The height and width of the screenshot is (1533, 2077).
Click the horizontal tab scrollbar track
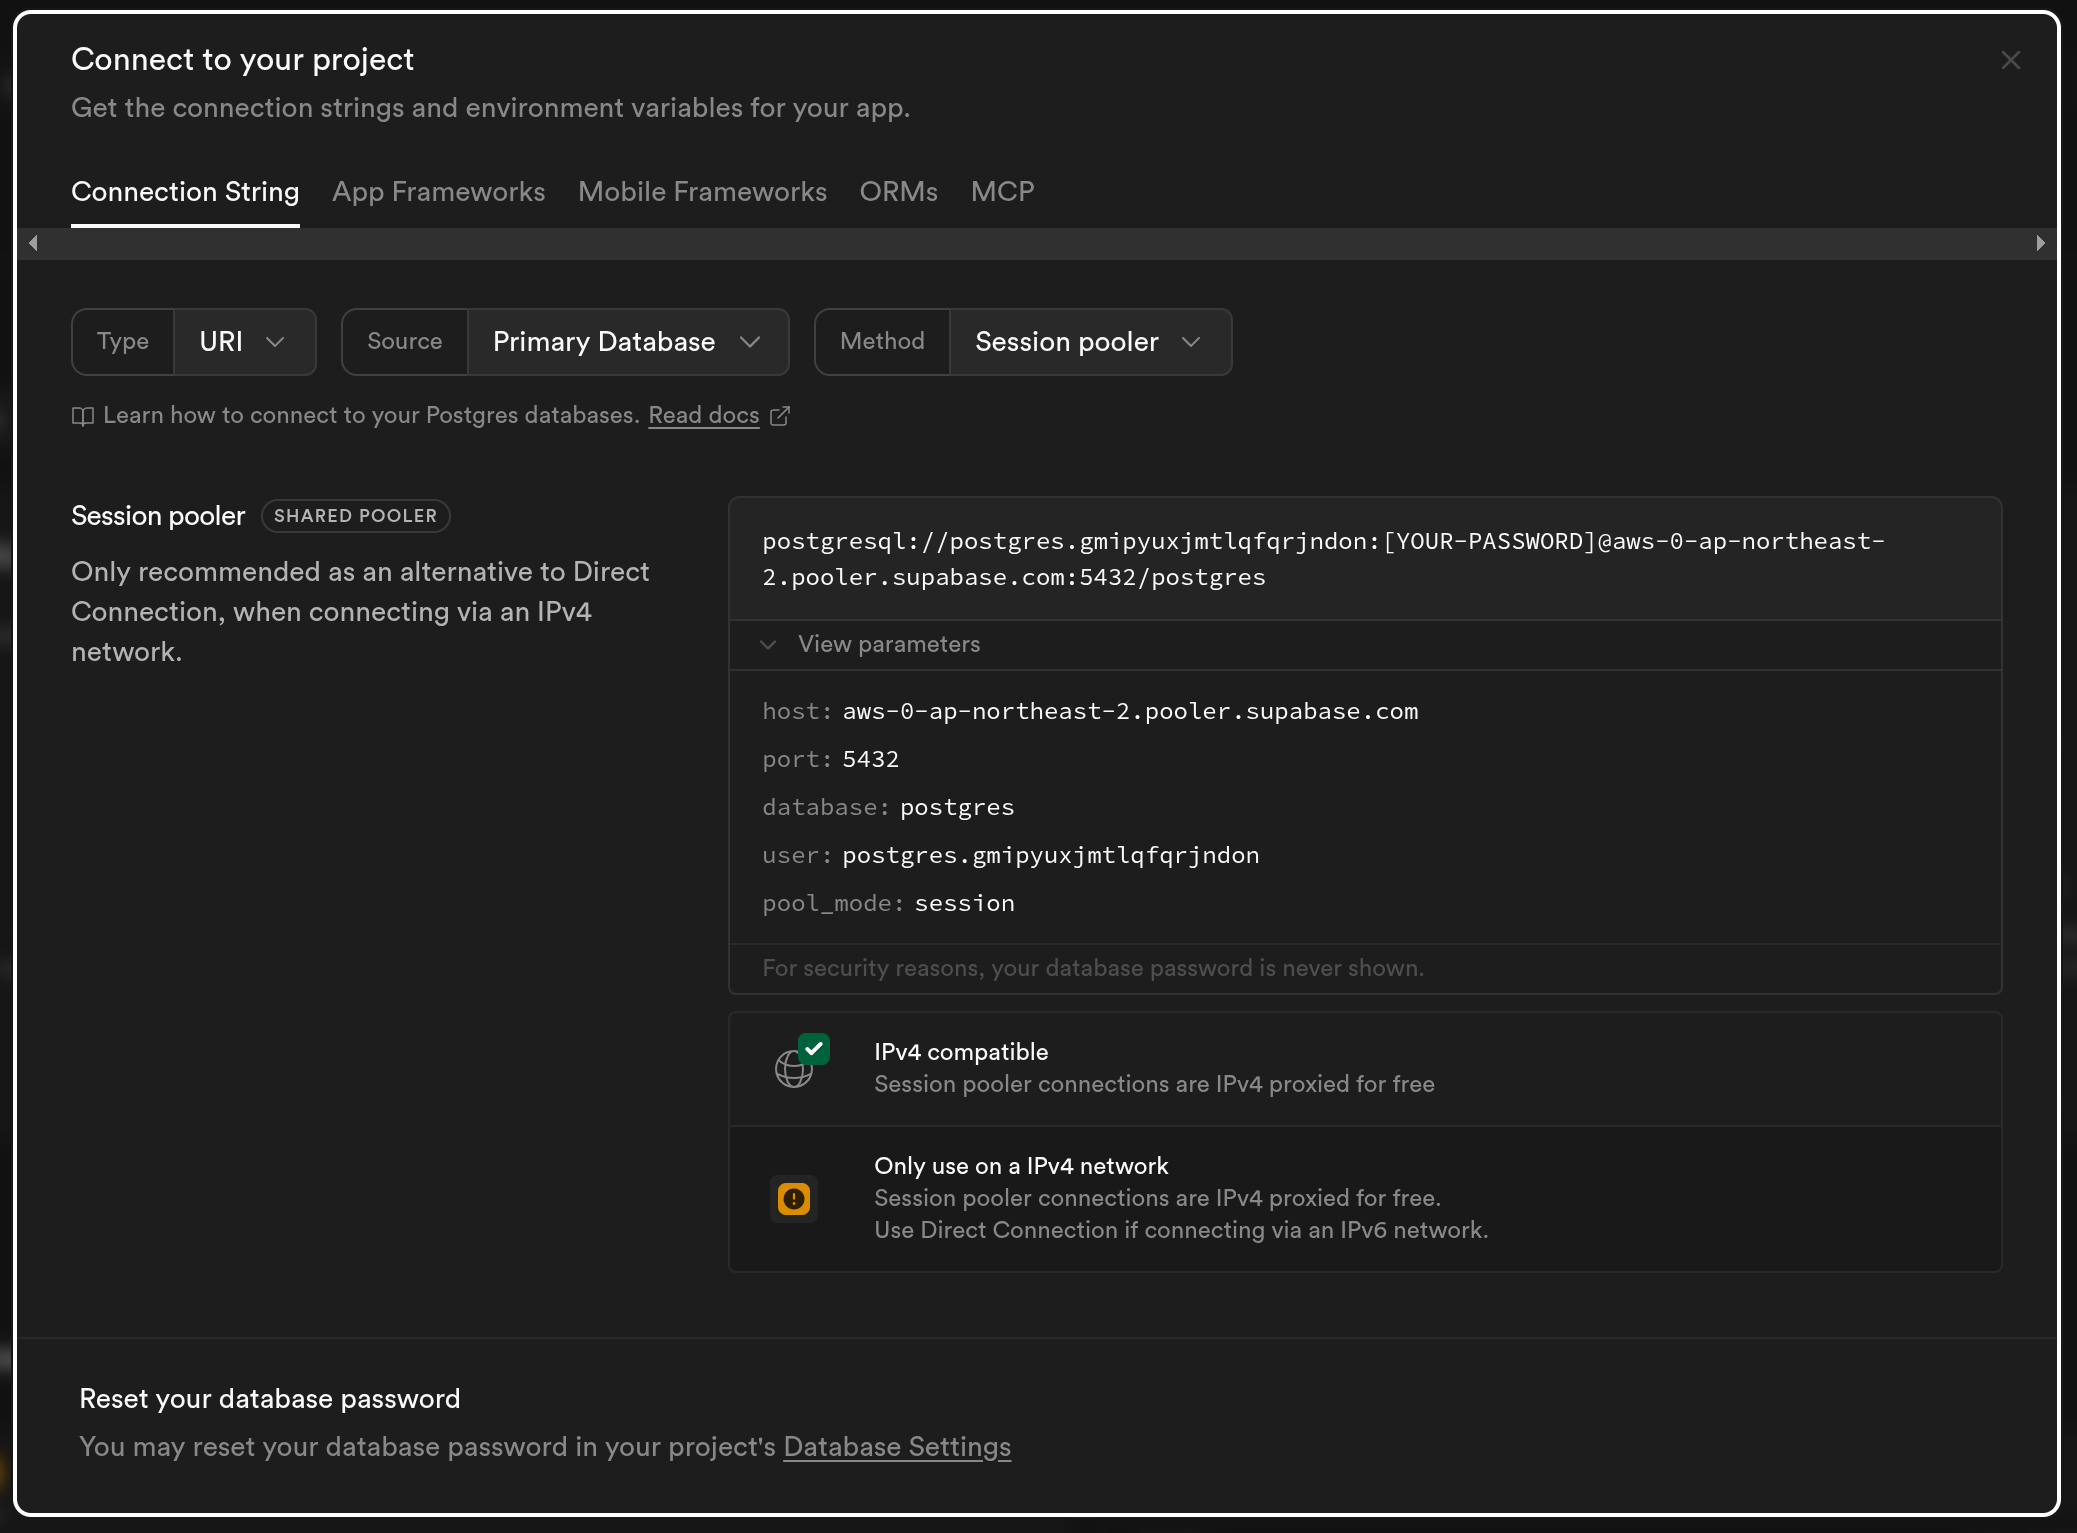click(1036, 243)
